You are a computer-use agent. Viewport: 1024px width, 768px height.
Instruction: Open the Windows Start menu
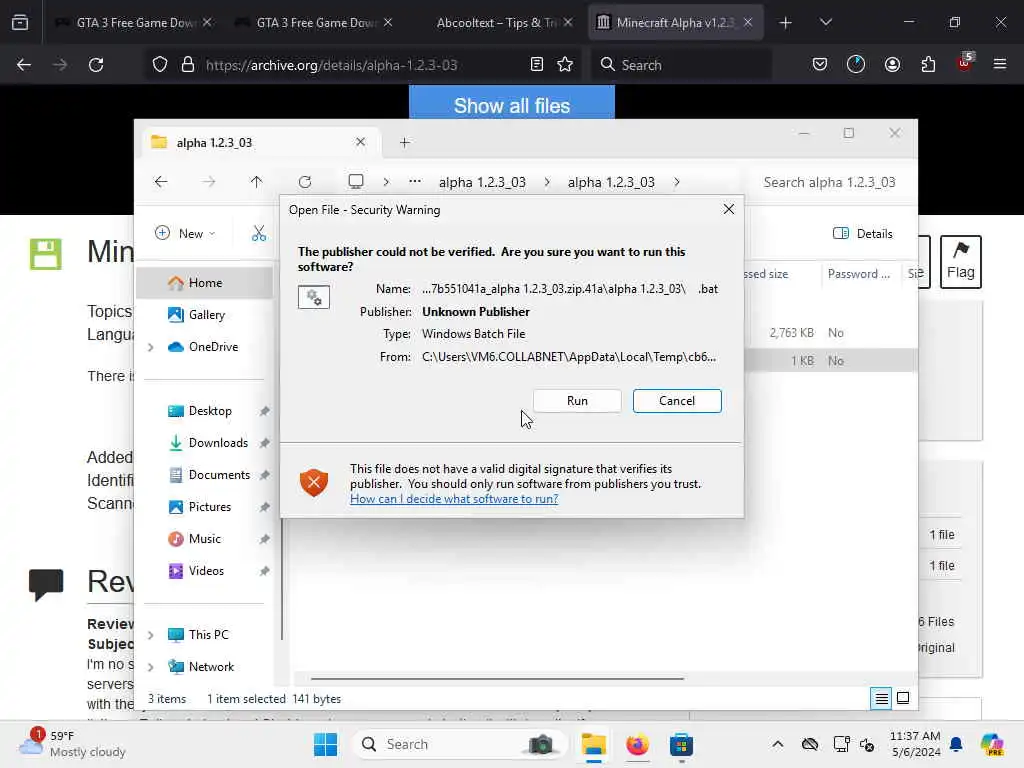point(325,744)
